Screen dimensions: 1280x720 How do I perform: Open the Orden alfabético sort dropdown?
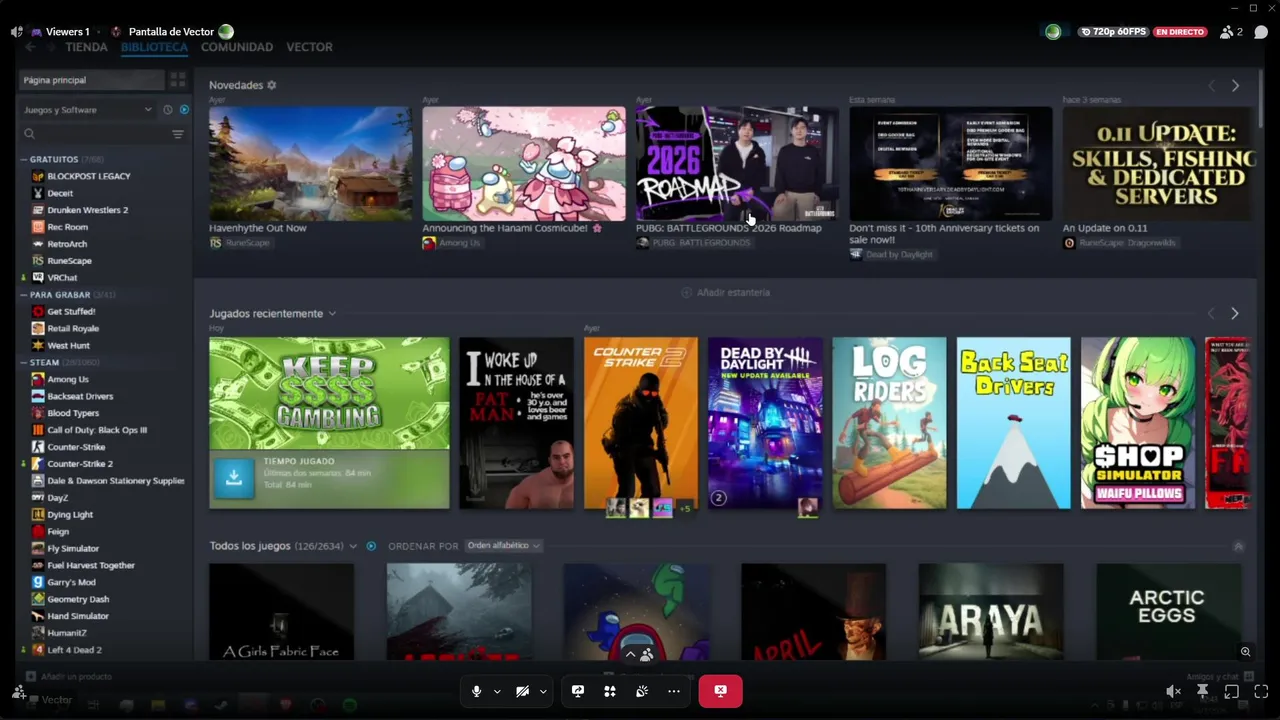pyautogui.click(x=504, y=546)
